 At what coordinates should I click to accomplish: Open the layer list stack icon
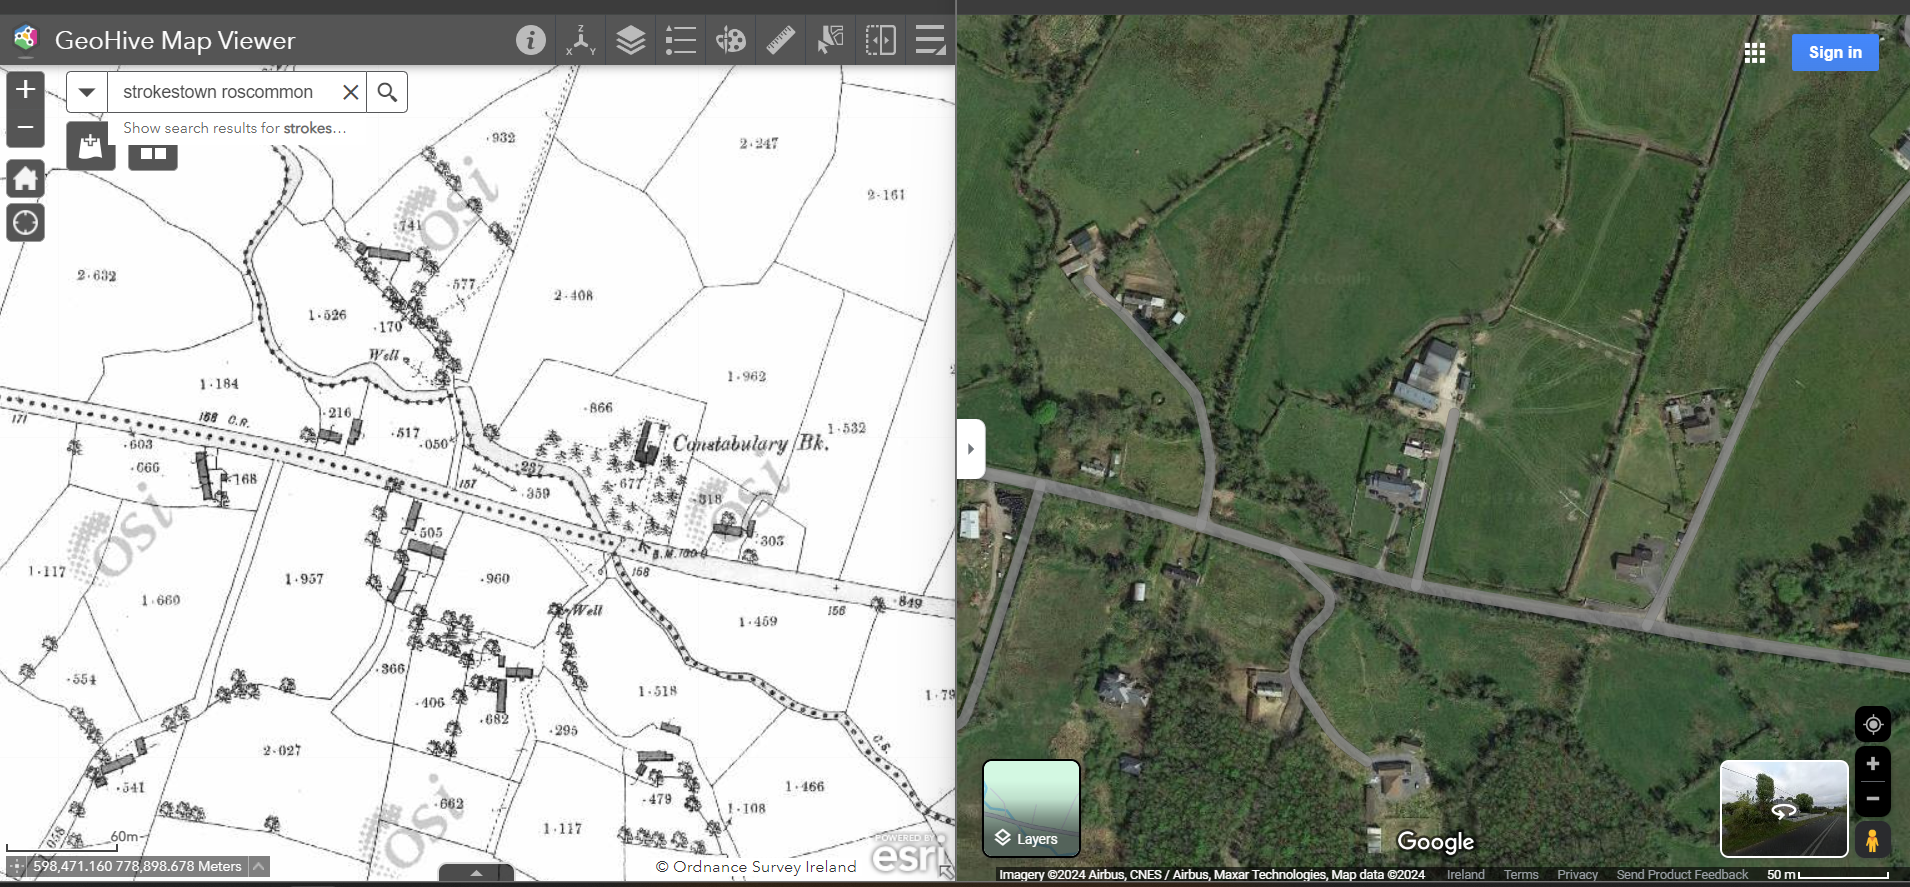pos(631,40)
